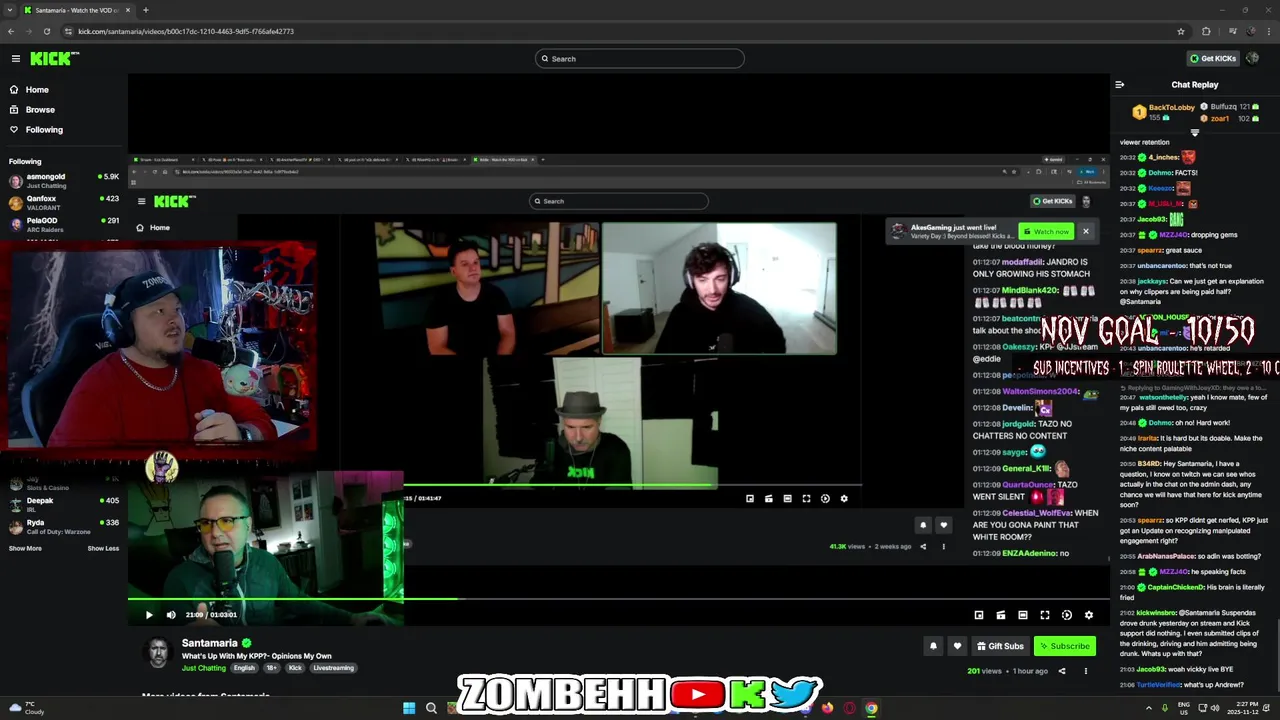Close the AkesGaming live notification
1280x720 pixels.
[x=1085, y=231]
